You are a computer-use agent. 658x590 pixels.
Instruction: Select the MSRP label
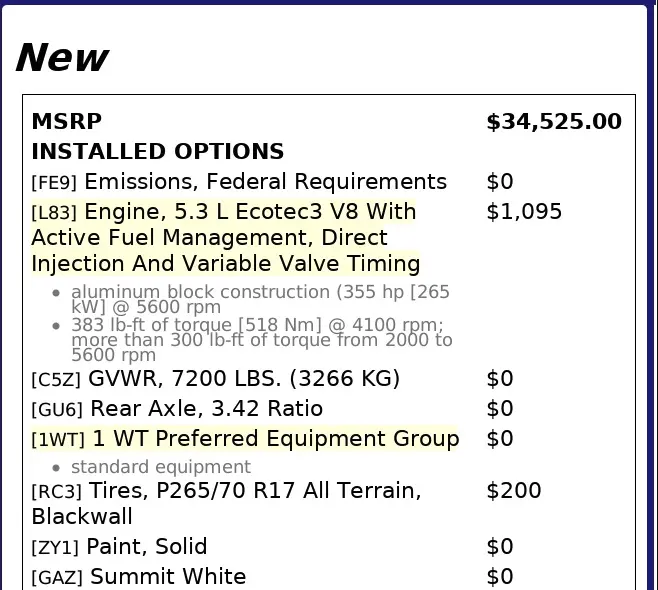pos(67,122)
